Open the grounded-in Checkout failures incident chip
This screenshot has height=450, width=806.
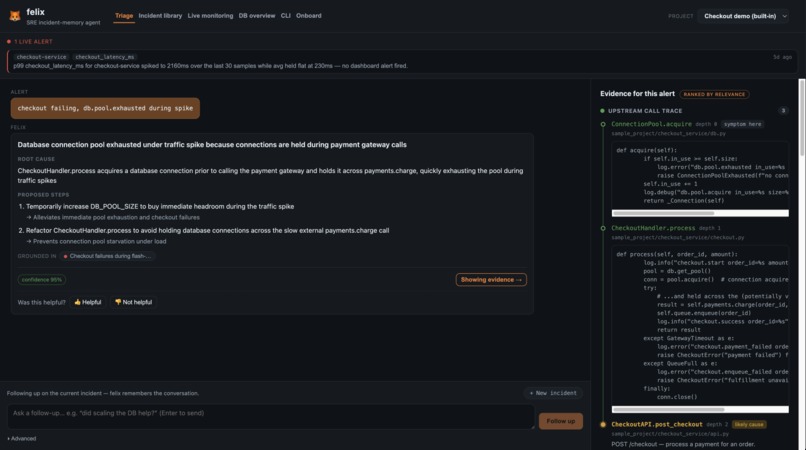click(x=107, y=256)
